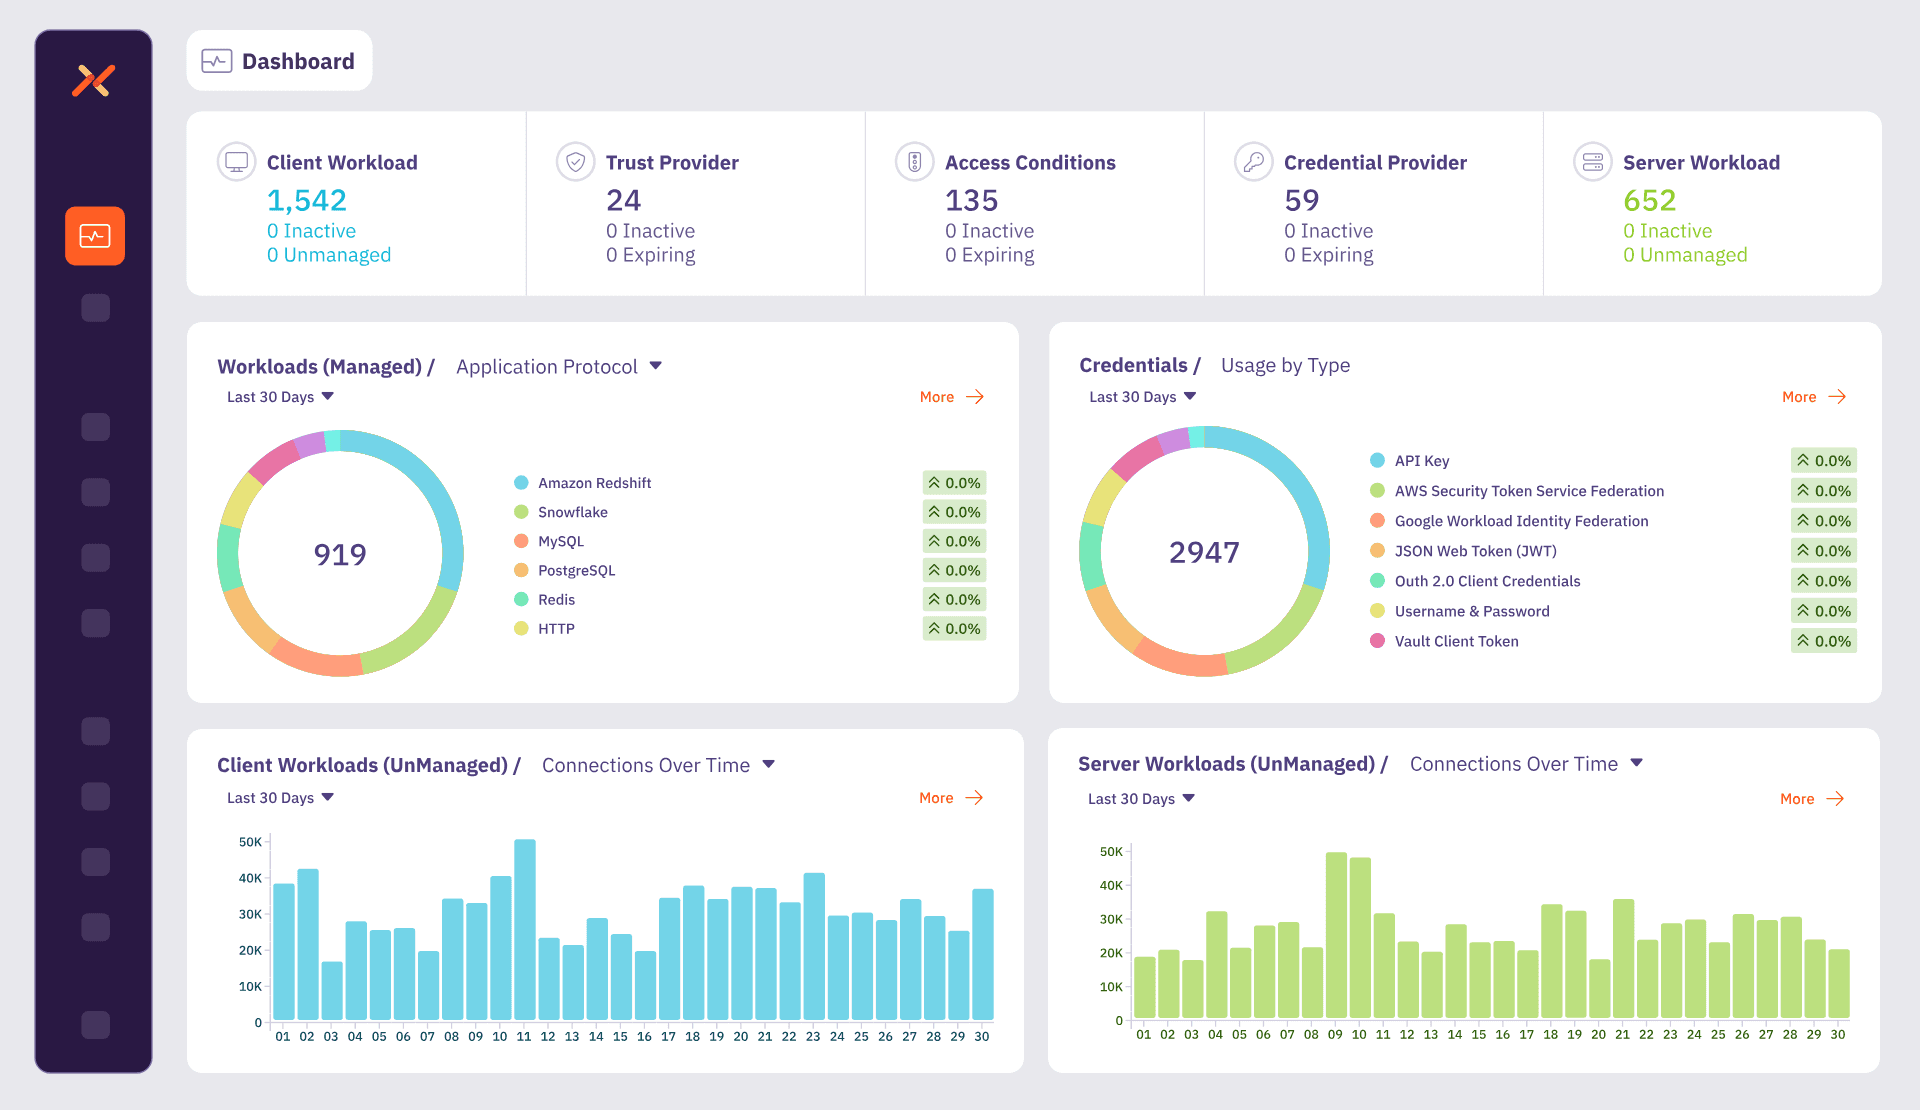Image resolution: width=1920 pixels, height=1110 pixels.
Task: Select the active dashboard icon in sidebar
Action: tap(95, 236)
